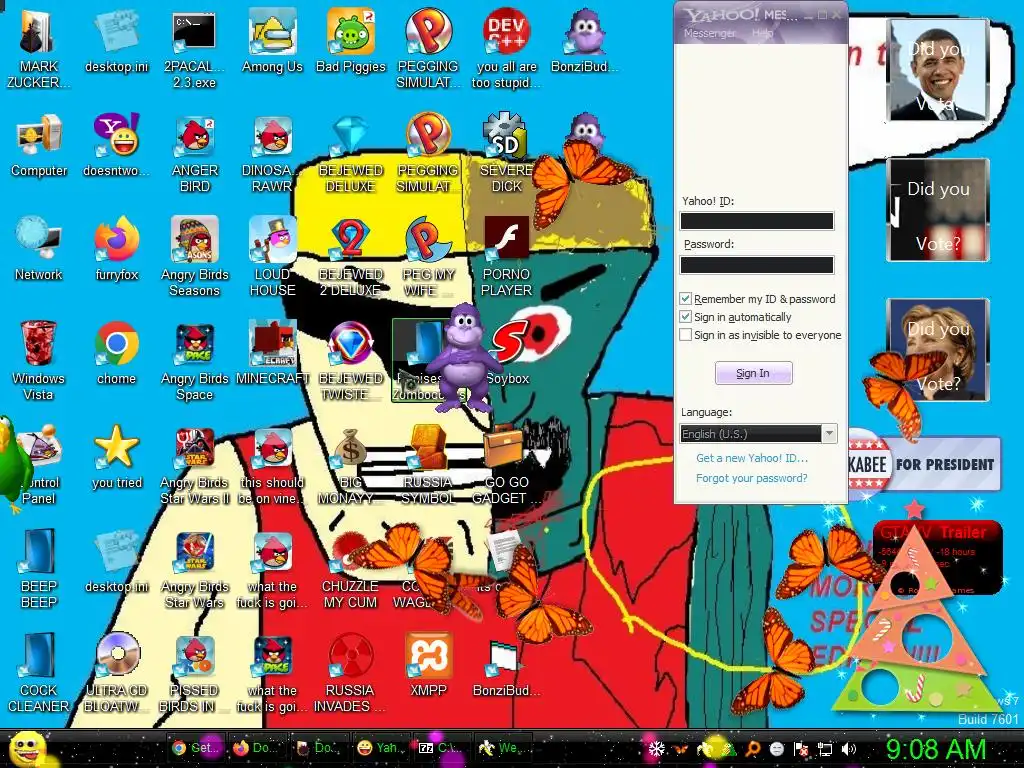Select the you tried star icon

click(117, 457)
